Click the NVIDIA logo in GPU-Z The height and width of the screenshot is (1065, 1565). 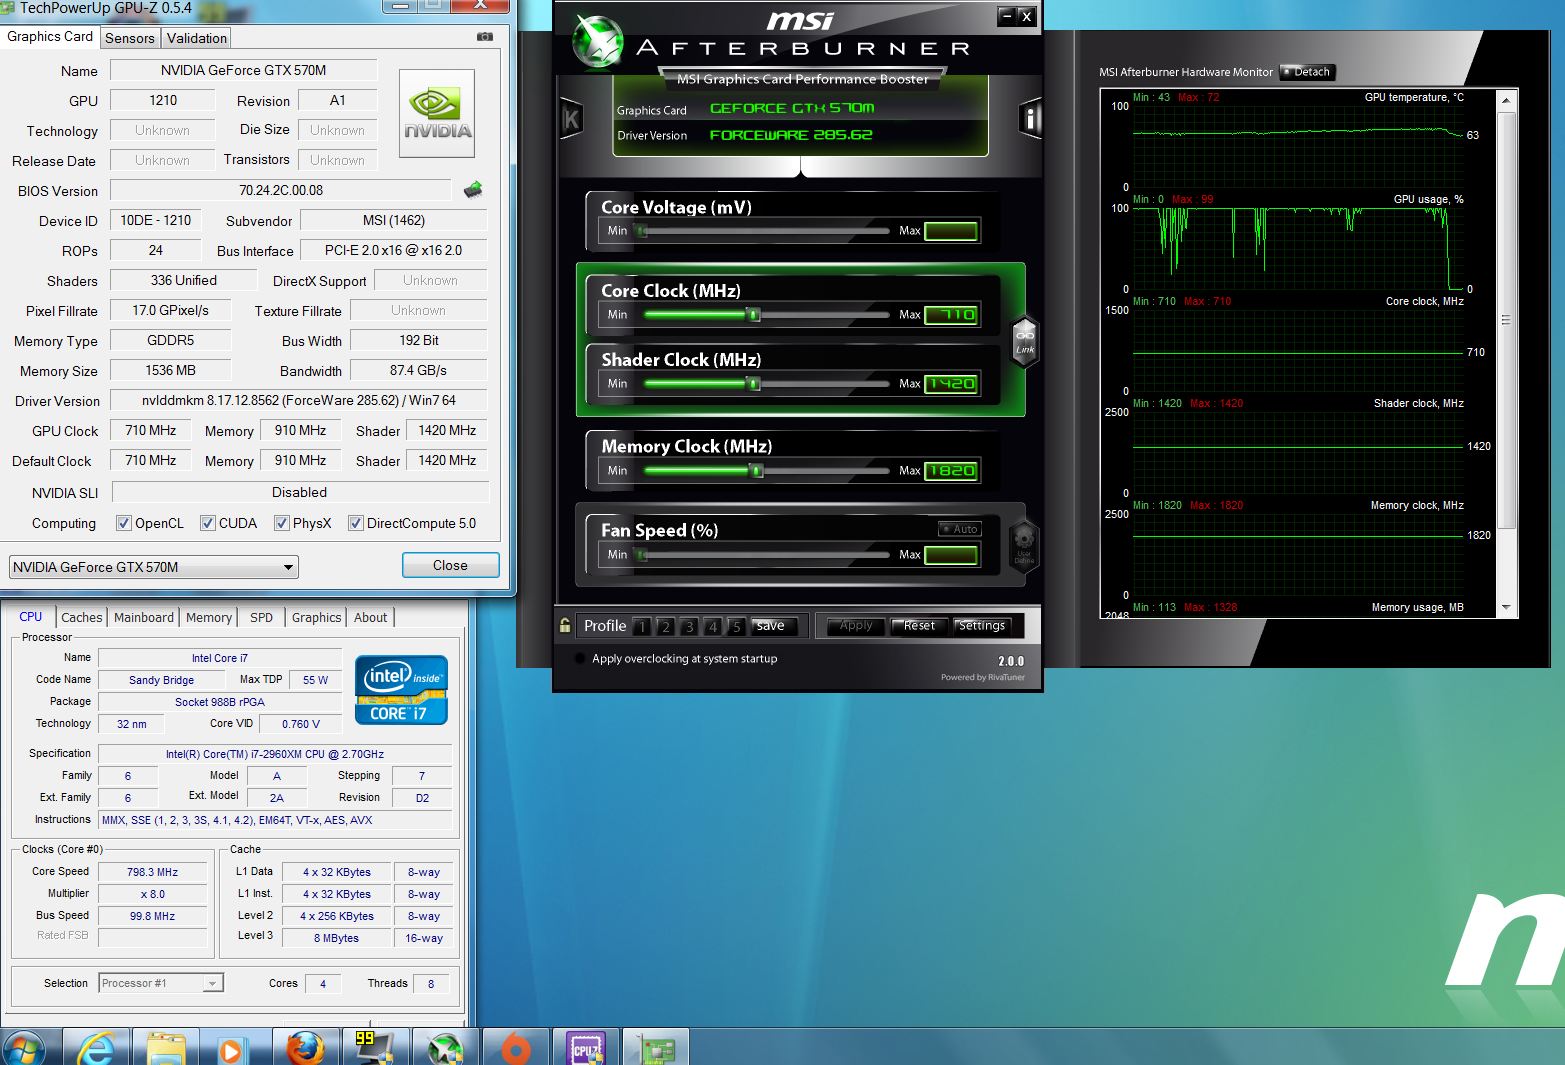[x=437, y=113]
